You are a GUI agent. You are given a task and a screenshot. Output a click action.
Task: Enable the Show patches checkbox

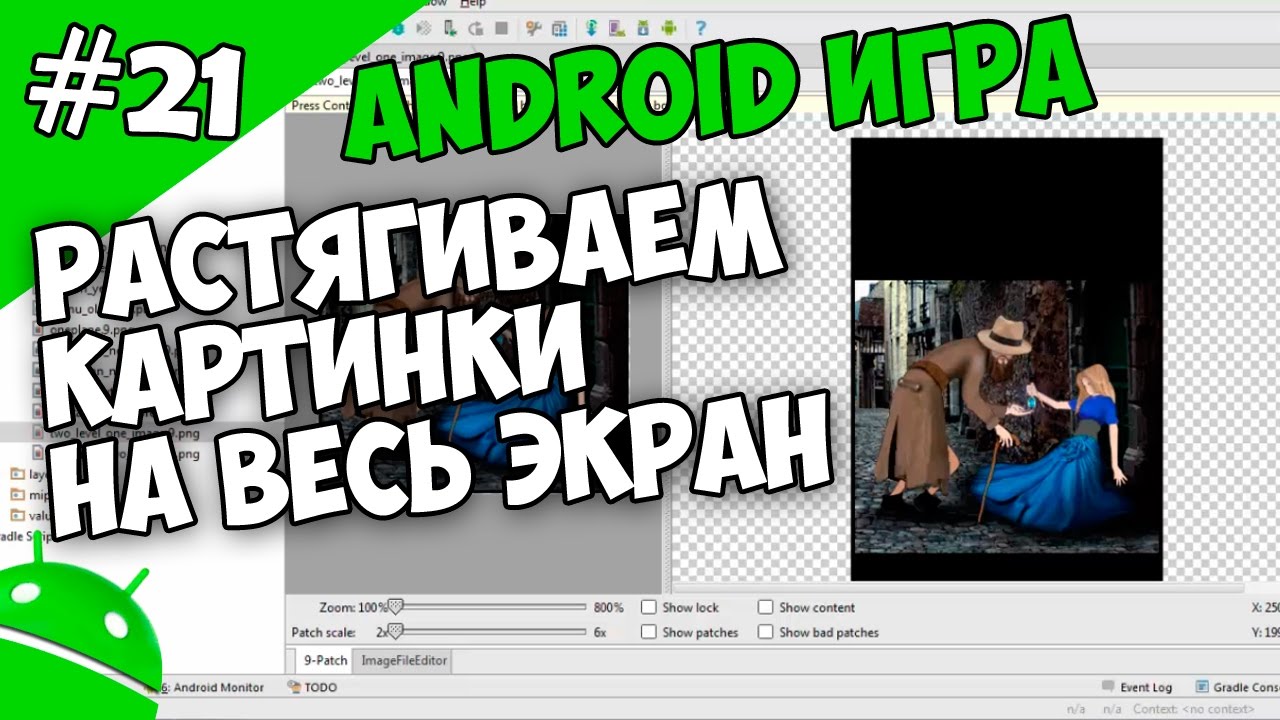point(649,632)
